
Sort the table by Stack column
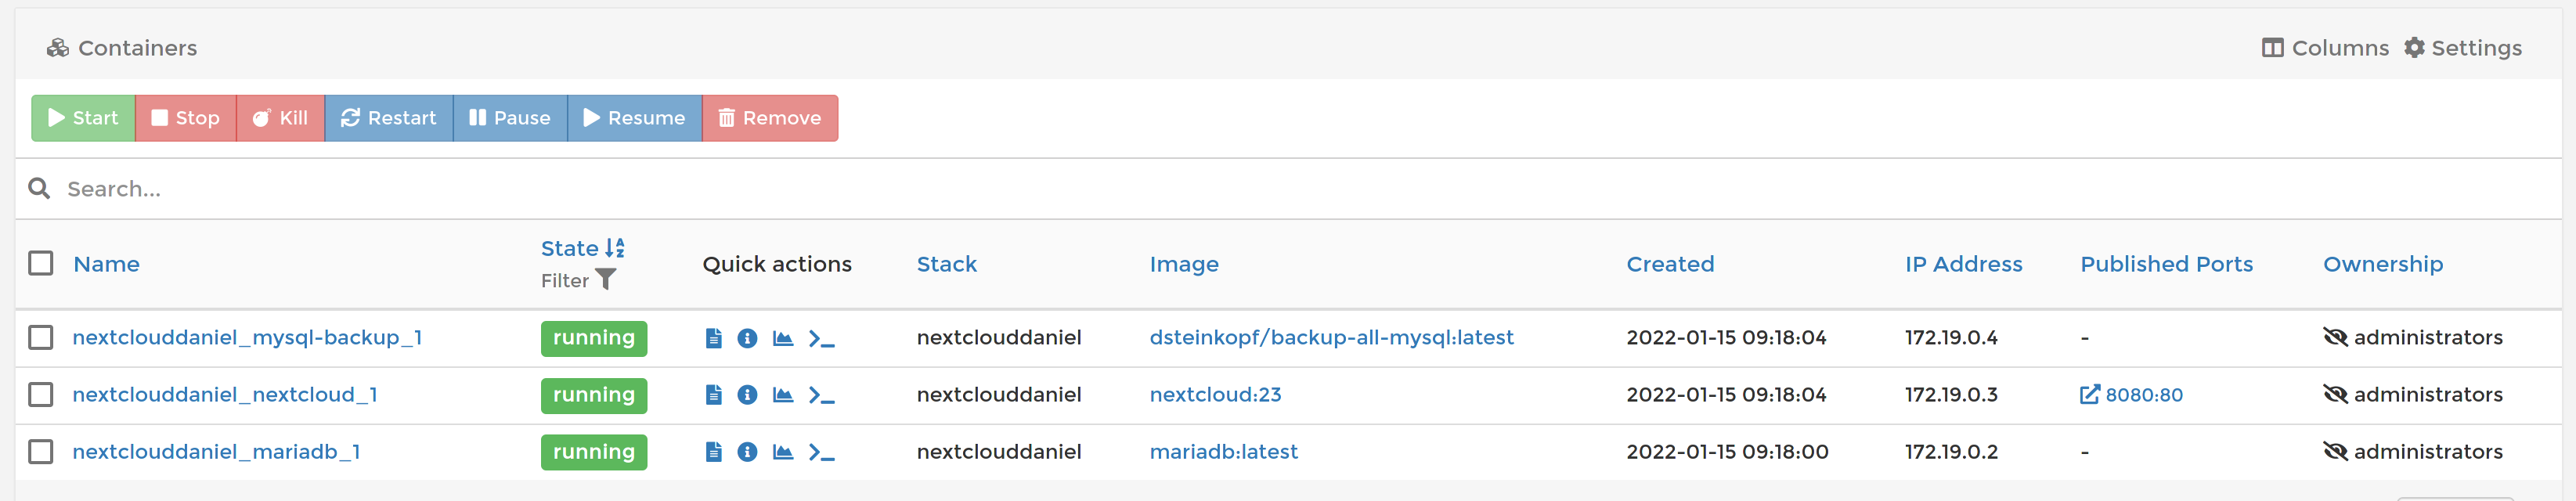pyautogui.click(x=946, y=264)
